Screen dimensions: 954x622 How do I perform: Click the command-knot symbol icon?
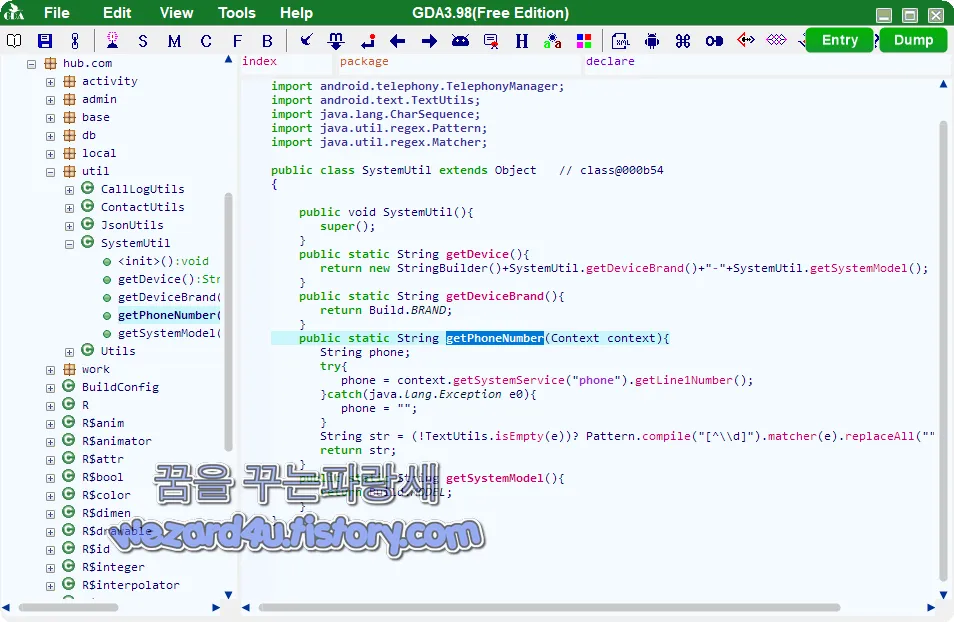coord(683,41)
